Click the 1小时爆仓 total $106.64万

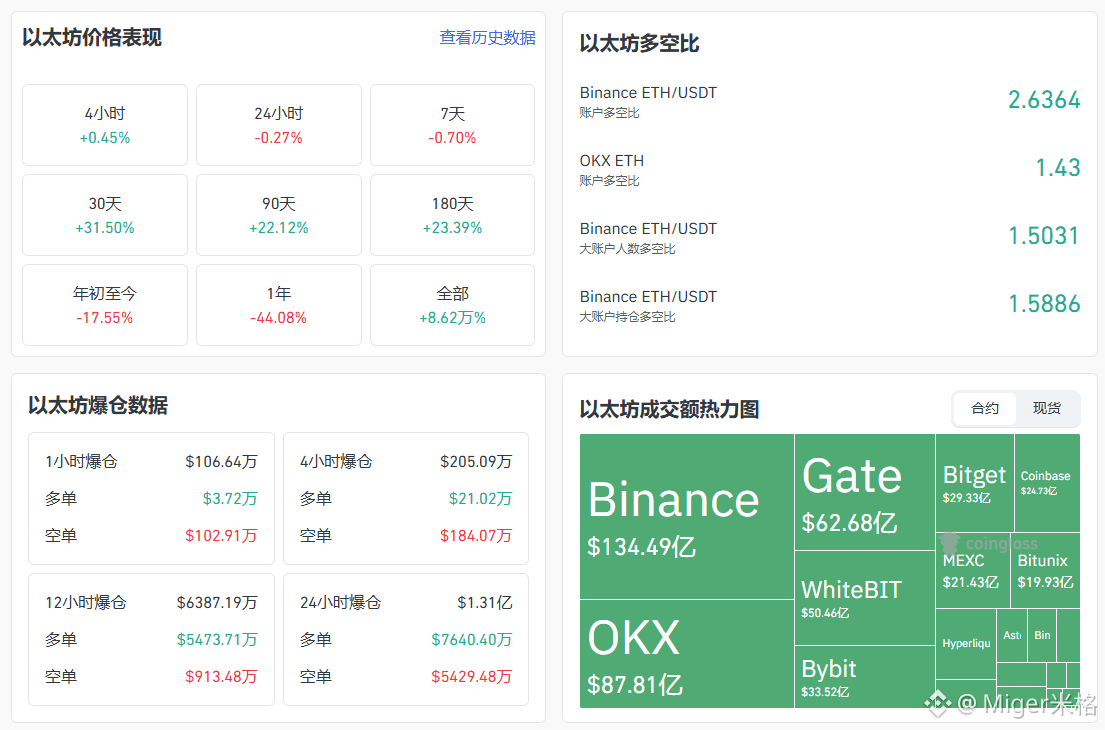pos(221,462)
